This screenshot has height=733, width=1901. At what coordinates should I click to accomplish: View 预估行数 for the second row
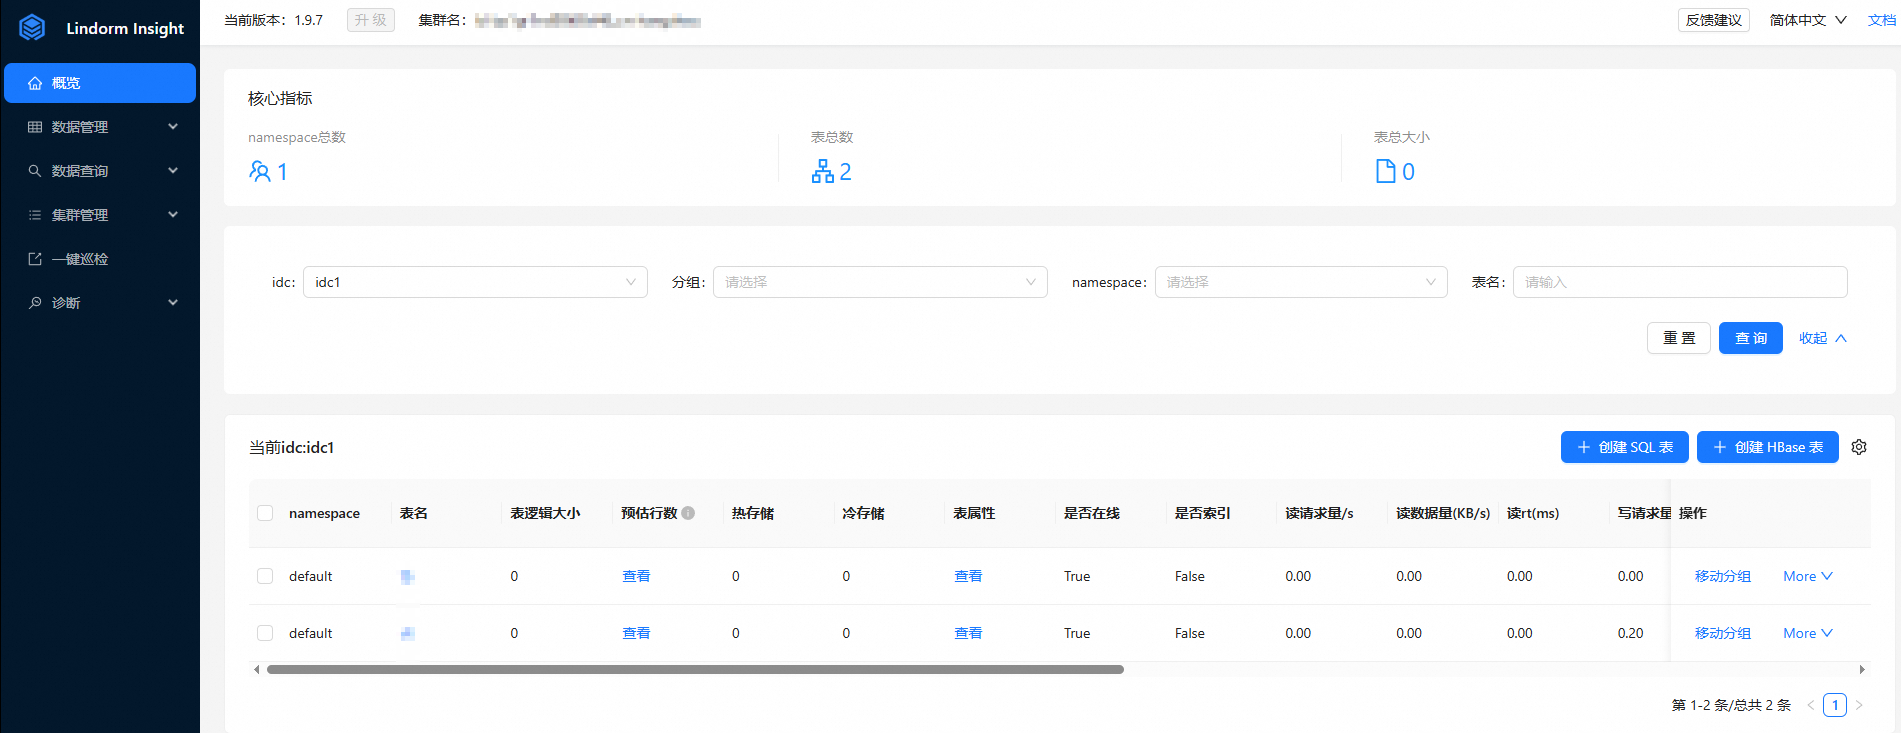click(x=636, y=633)
